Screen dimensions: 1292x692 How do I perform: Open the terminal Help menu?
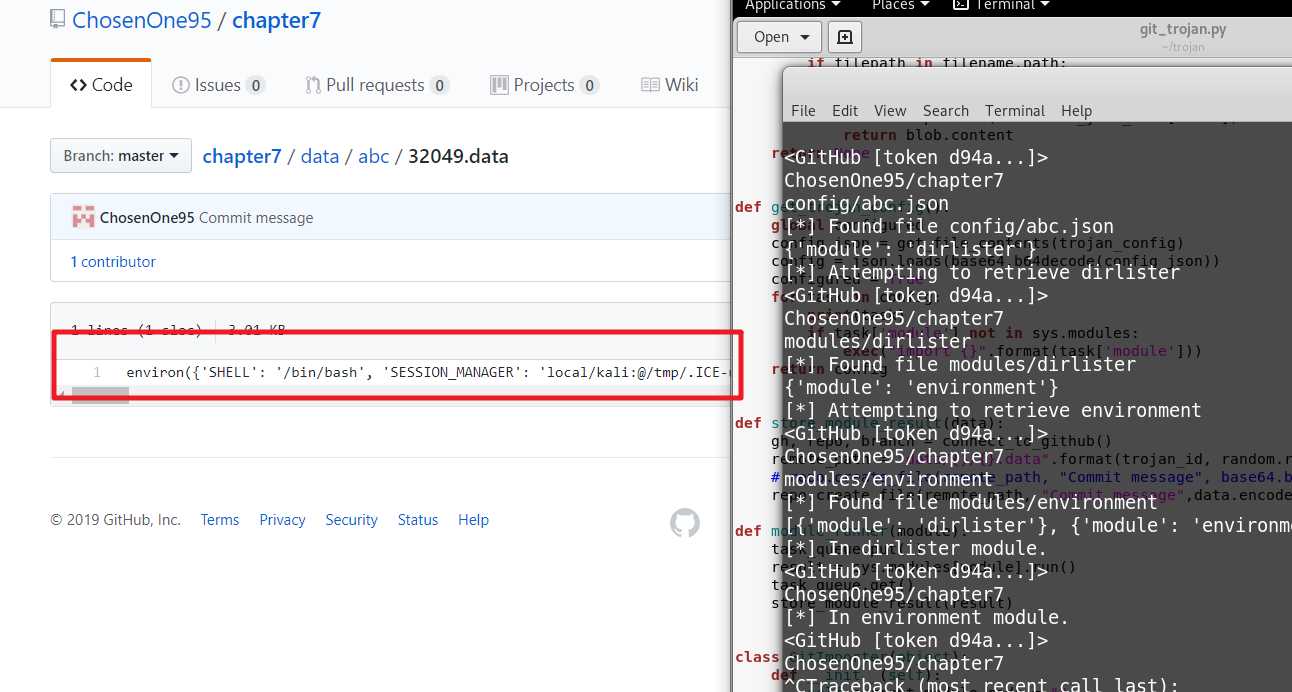pos(1076,110)
